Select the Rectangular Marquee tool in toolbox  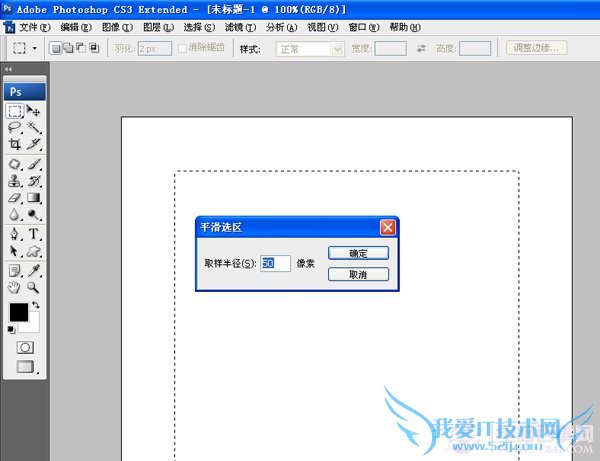(15, 111)
